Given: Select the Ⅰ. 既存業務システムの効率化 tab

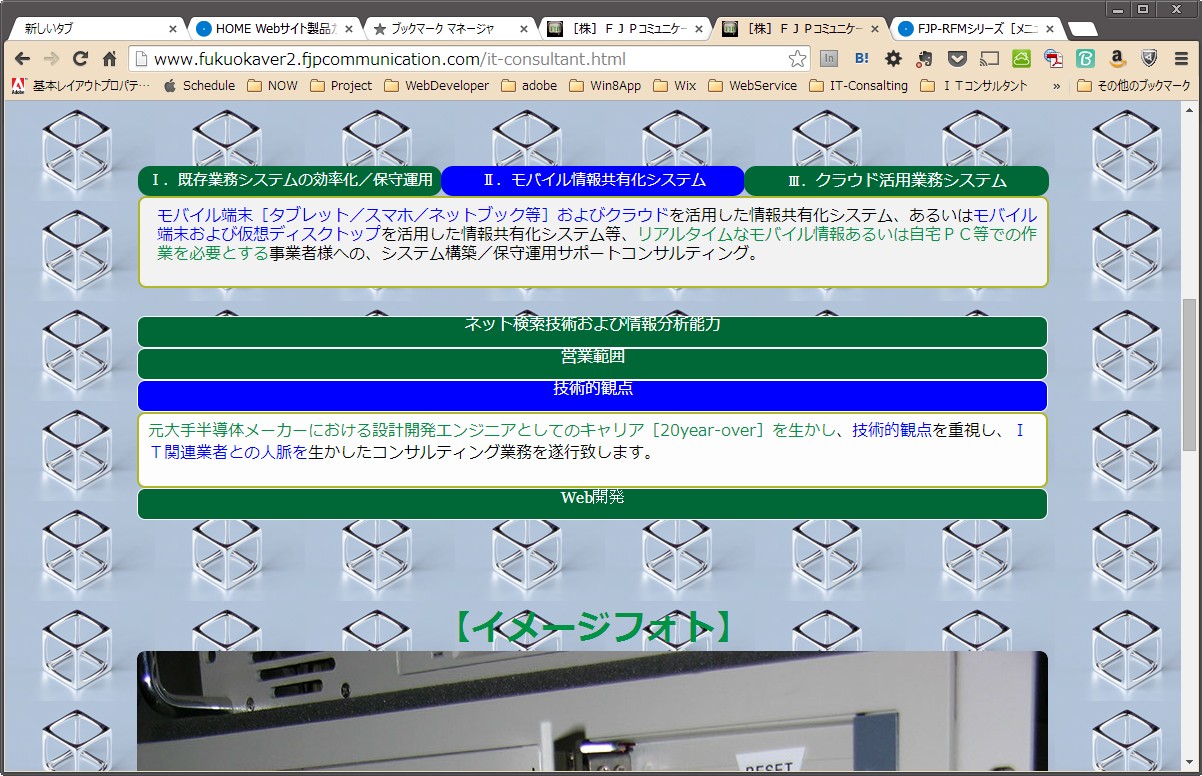Looking at the screenshot, I should pyautogui.click(x=290, y=181).
